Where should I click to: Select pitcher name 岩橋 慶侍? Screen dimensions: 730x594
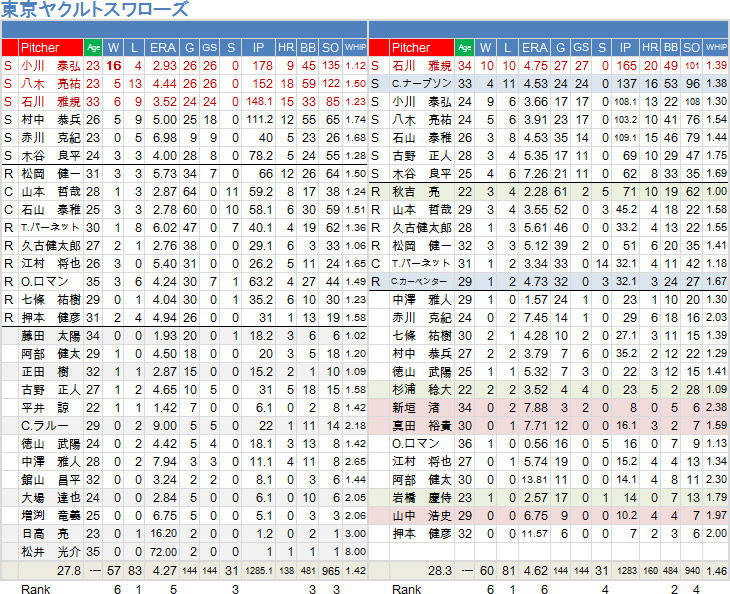(422, 498)
